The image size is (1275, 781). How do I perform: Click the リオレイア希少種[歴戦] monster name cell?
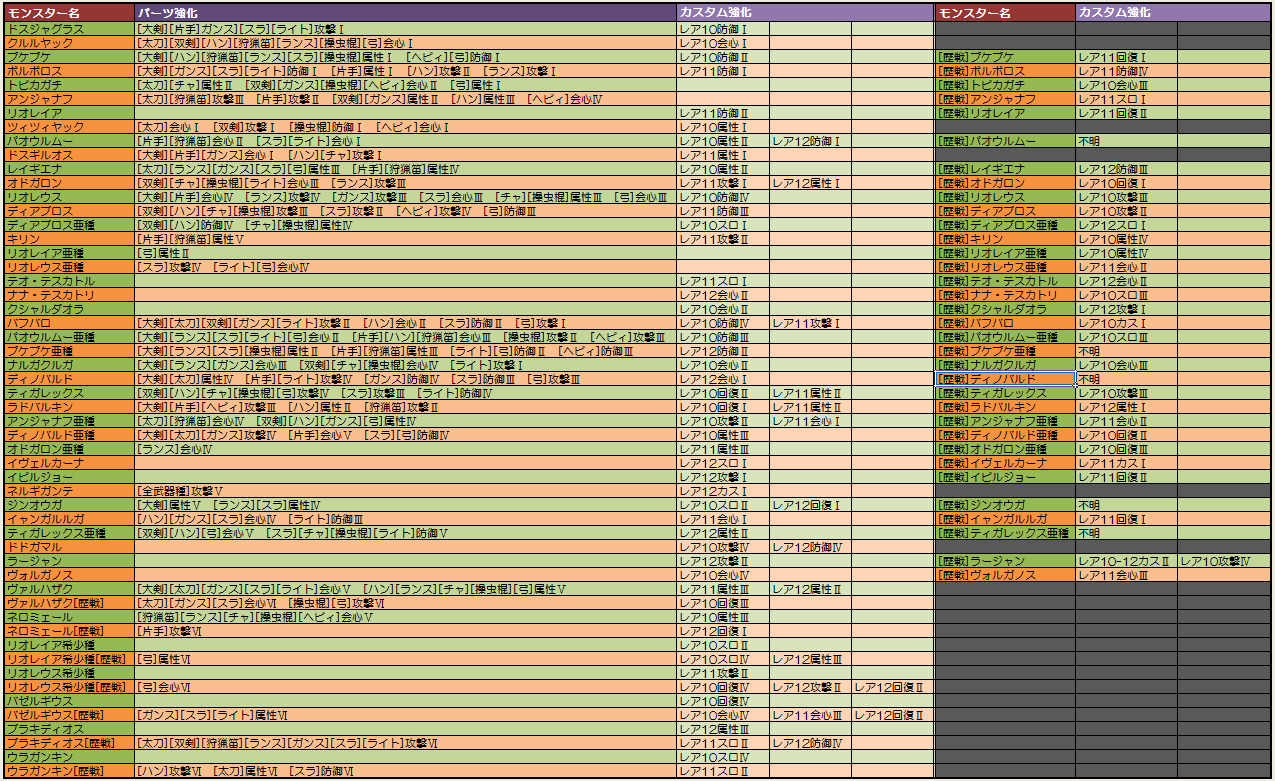click(x=69, y=659)
